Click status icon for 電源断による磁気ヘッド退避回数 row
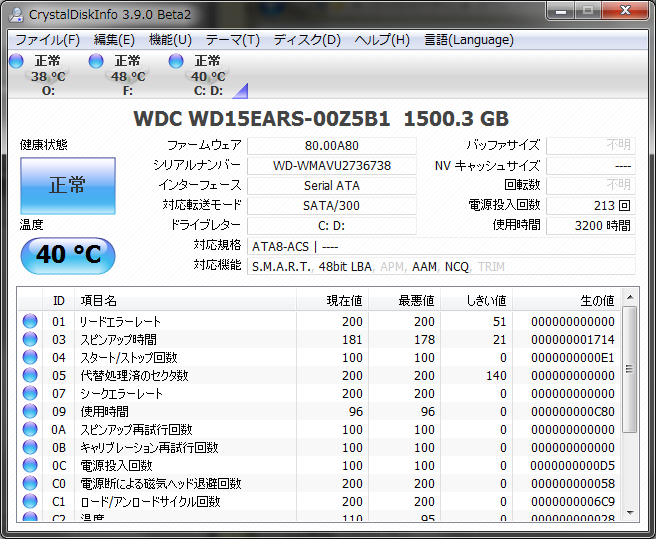 click(x=30, y=483)
